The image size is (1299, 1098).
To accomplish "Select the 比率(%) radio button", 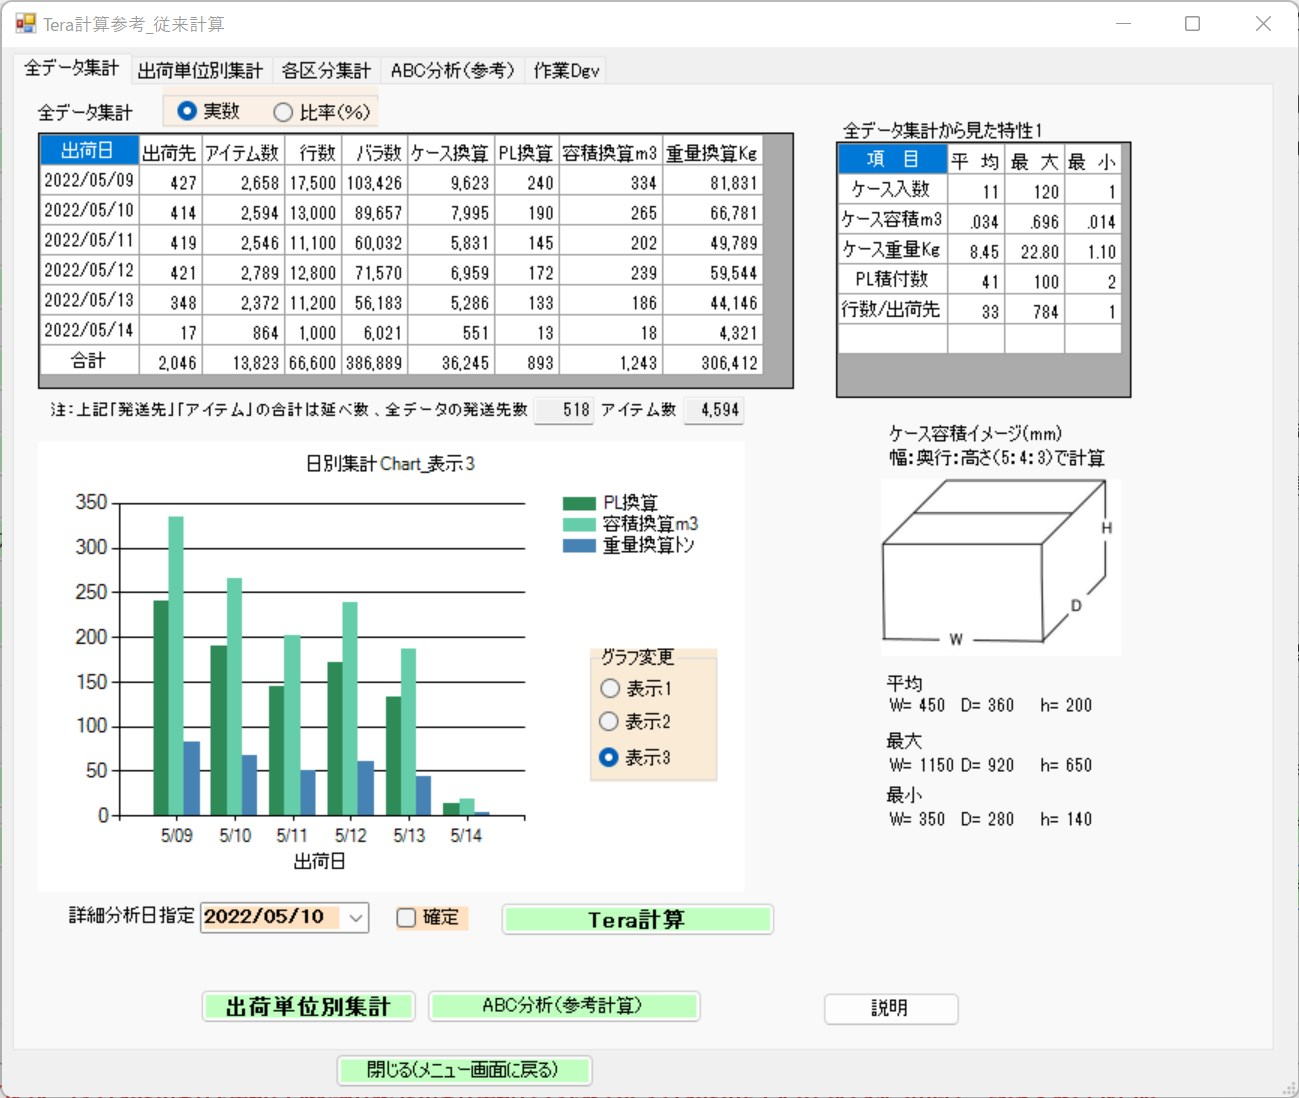I will tap(284, 112).
